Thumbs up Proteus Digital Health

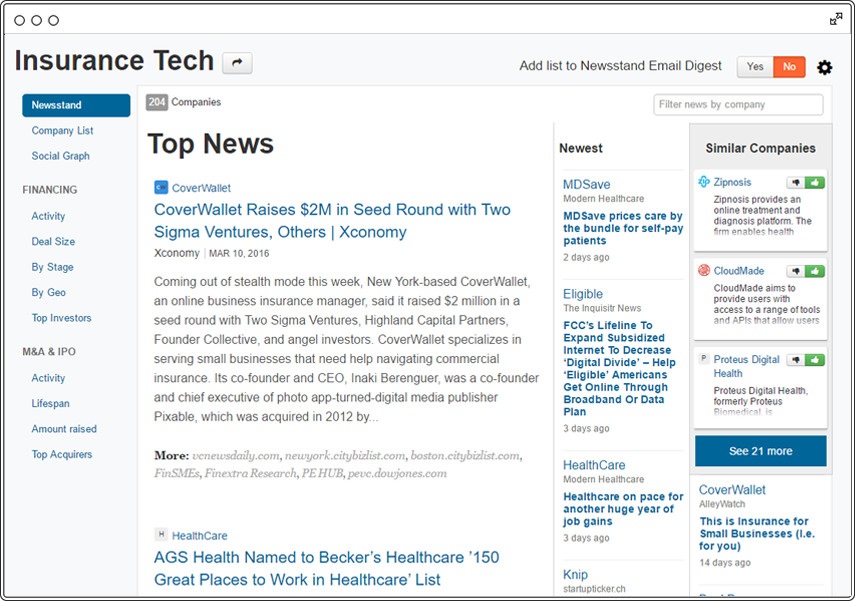point(815,359)
